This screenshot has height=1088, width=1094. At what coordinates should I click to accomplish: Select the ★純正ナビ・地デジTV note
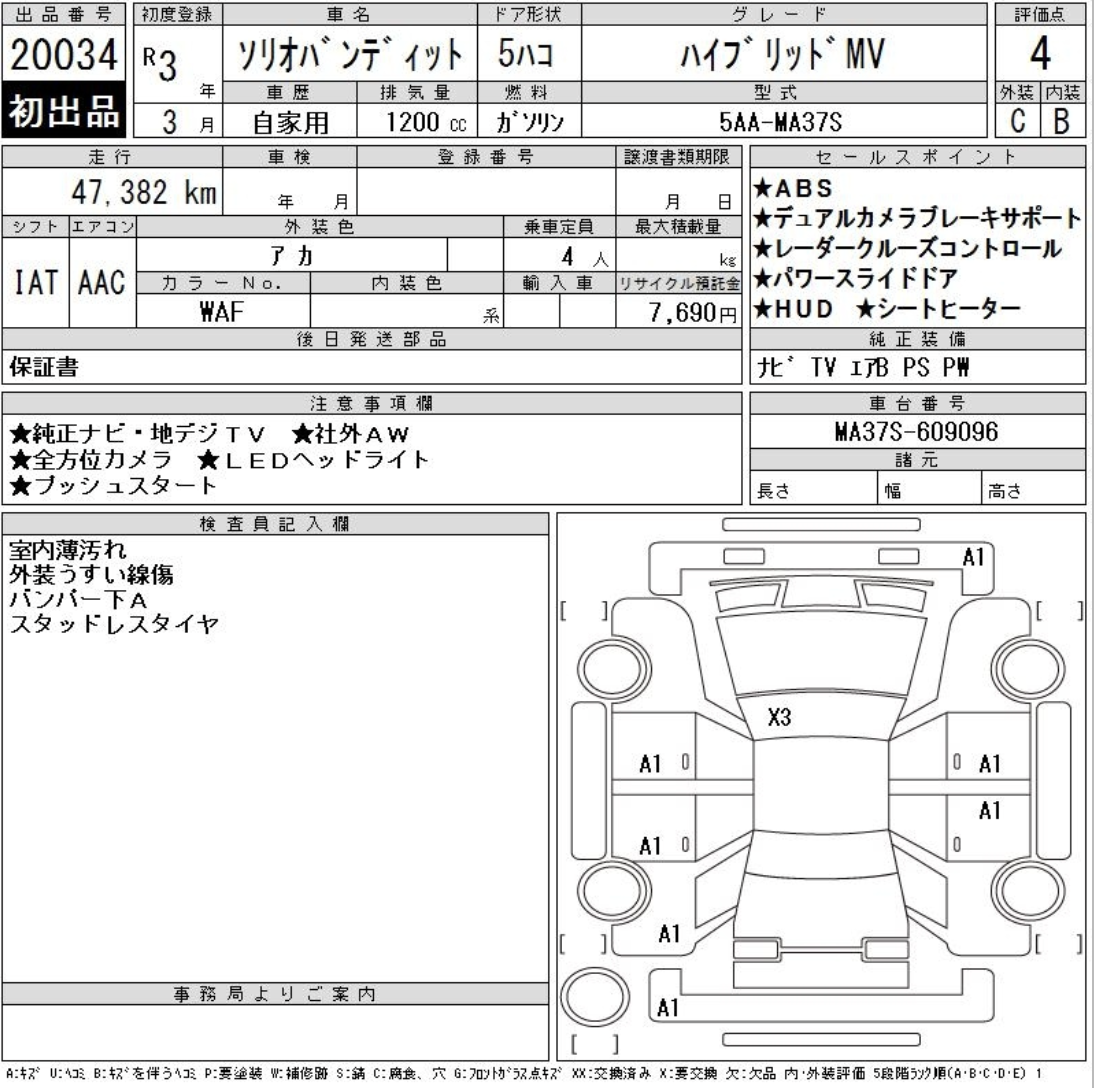[x=137, y=434]
